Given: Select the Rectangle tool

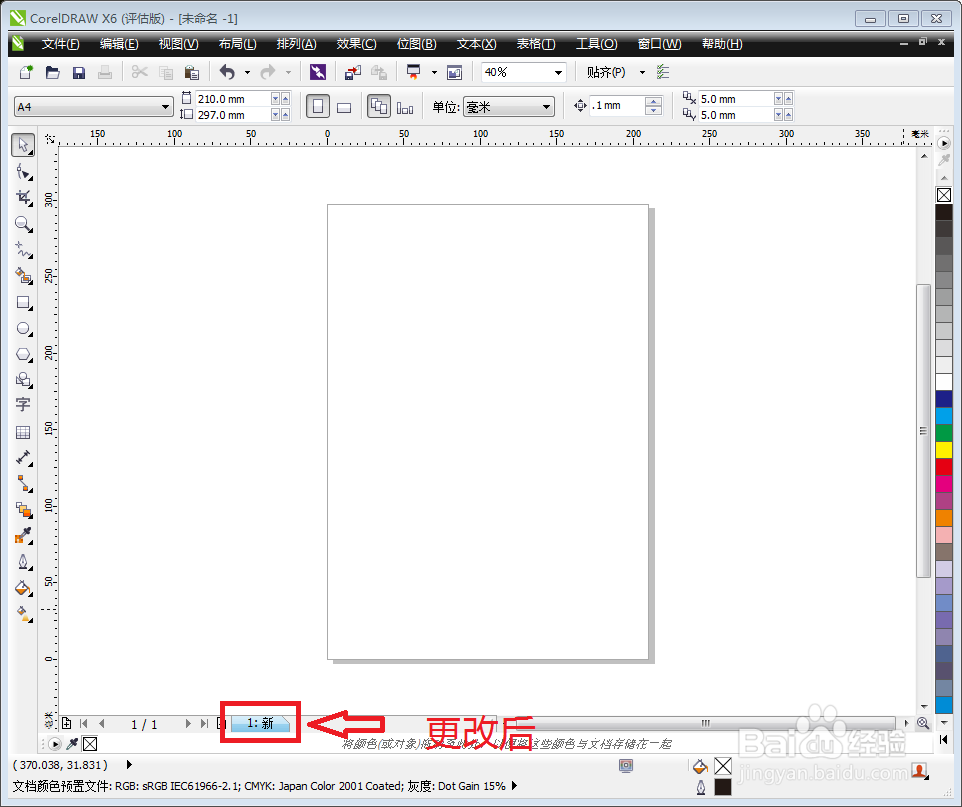Looking at the screenshot, I should click(x=23, y=303).
